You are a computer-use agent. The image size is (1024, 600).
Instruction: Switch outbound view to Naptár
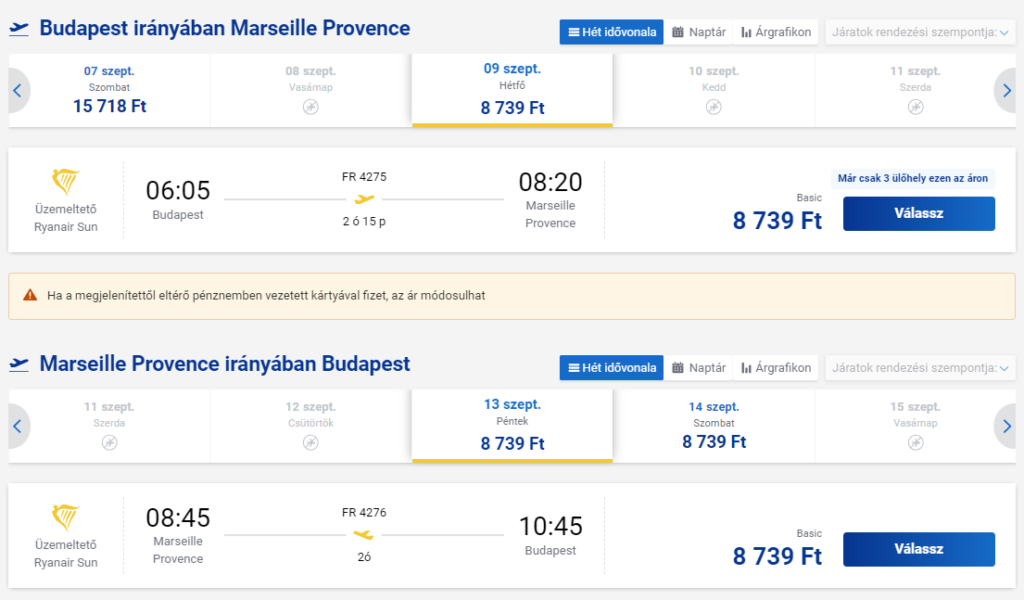699,33
